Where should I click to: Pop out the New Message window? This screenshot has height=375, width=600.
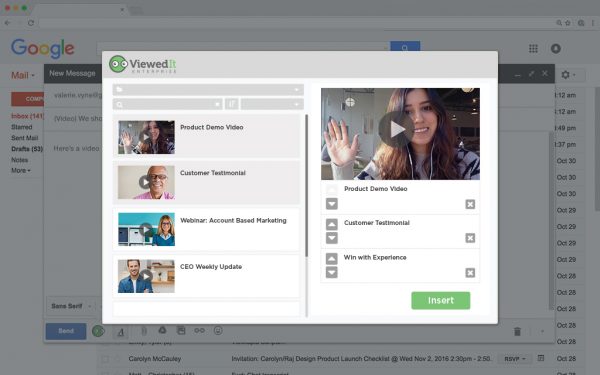pos(531,73)
